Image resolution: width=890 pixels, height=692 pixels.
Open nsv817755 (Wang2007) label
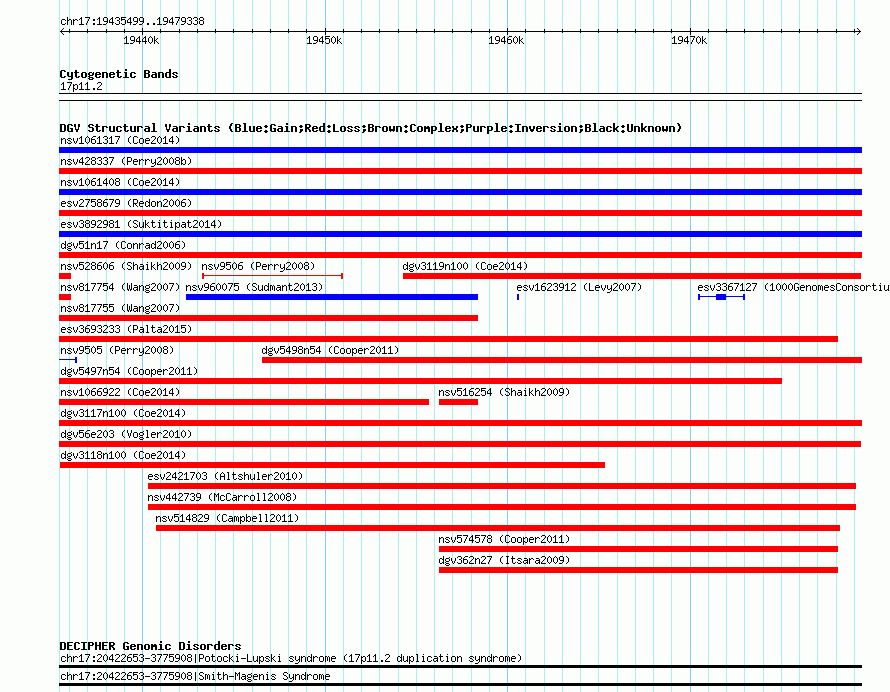(120, 308)
